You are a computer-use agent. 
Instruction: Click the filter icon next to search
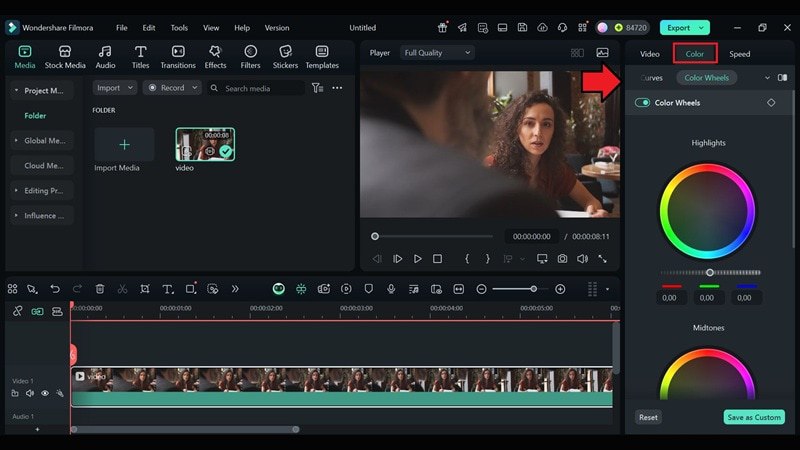(317, 88)
